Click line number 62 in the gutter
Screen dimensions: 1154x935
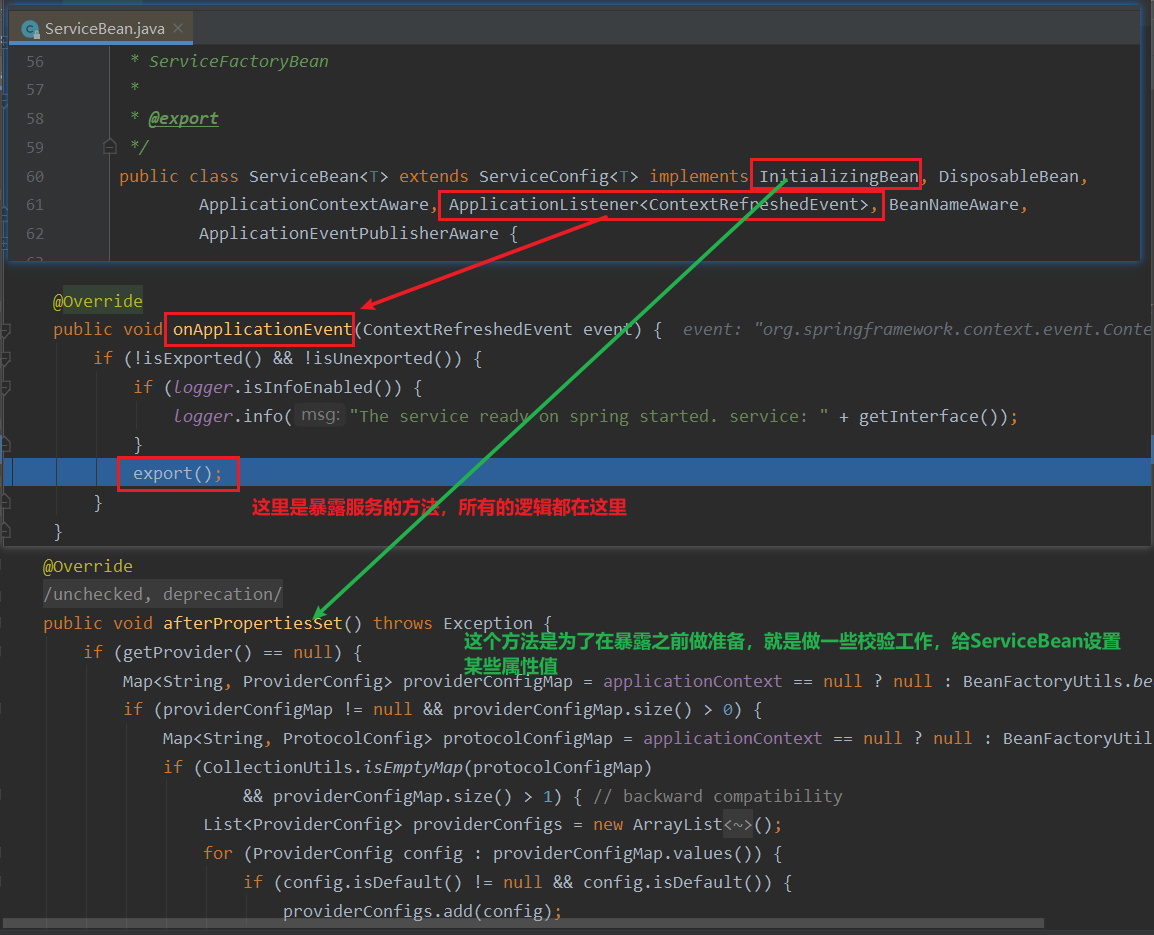pos(35,234)
